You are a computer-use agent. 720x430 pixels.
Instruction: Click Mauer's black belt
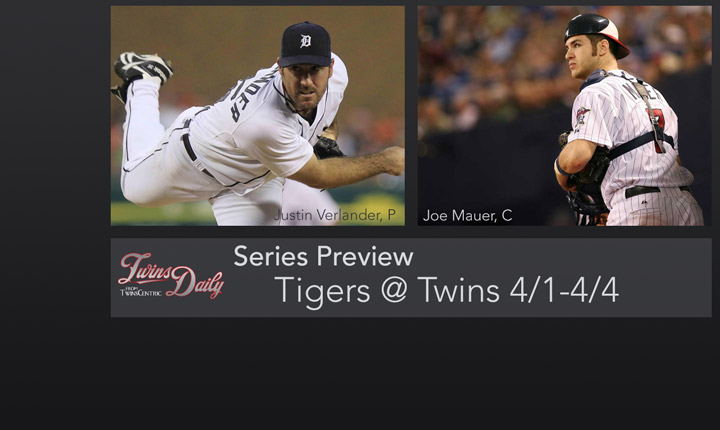pos(657,191)
